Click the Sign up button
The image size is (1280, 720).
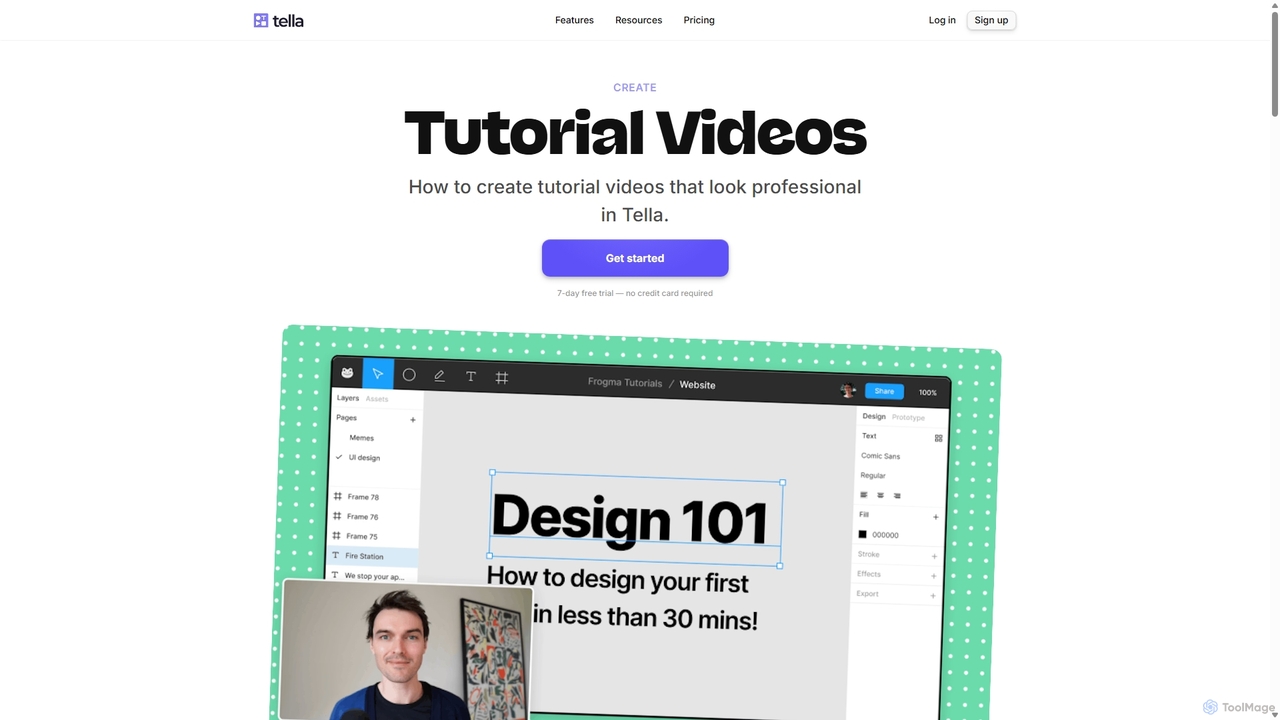point(991,20)
